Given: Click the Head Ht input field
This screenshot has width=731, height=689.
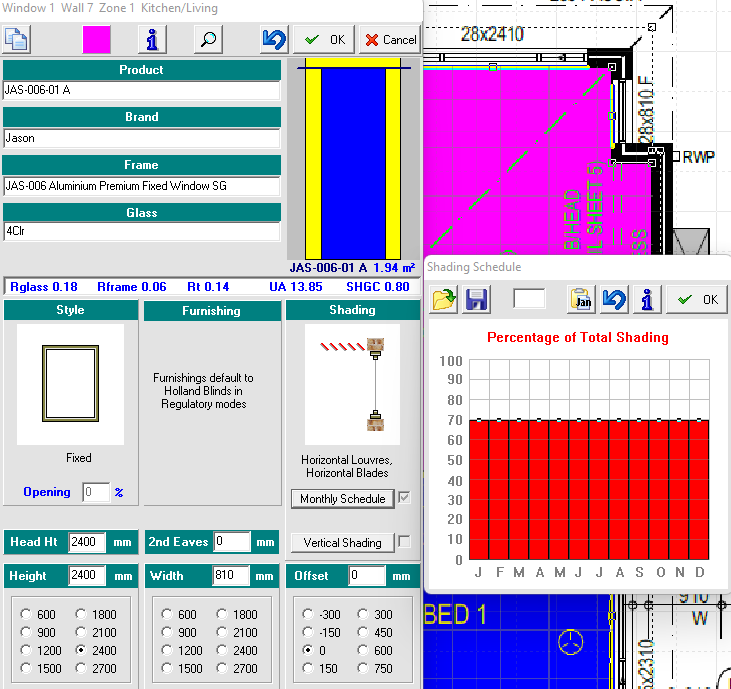Looking at the screenshot, I should pyautogui.click(x=88, y=542).
